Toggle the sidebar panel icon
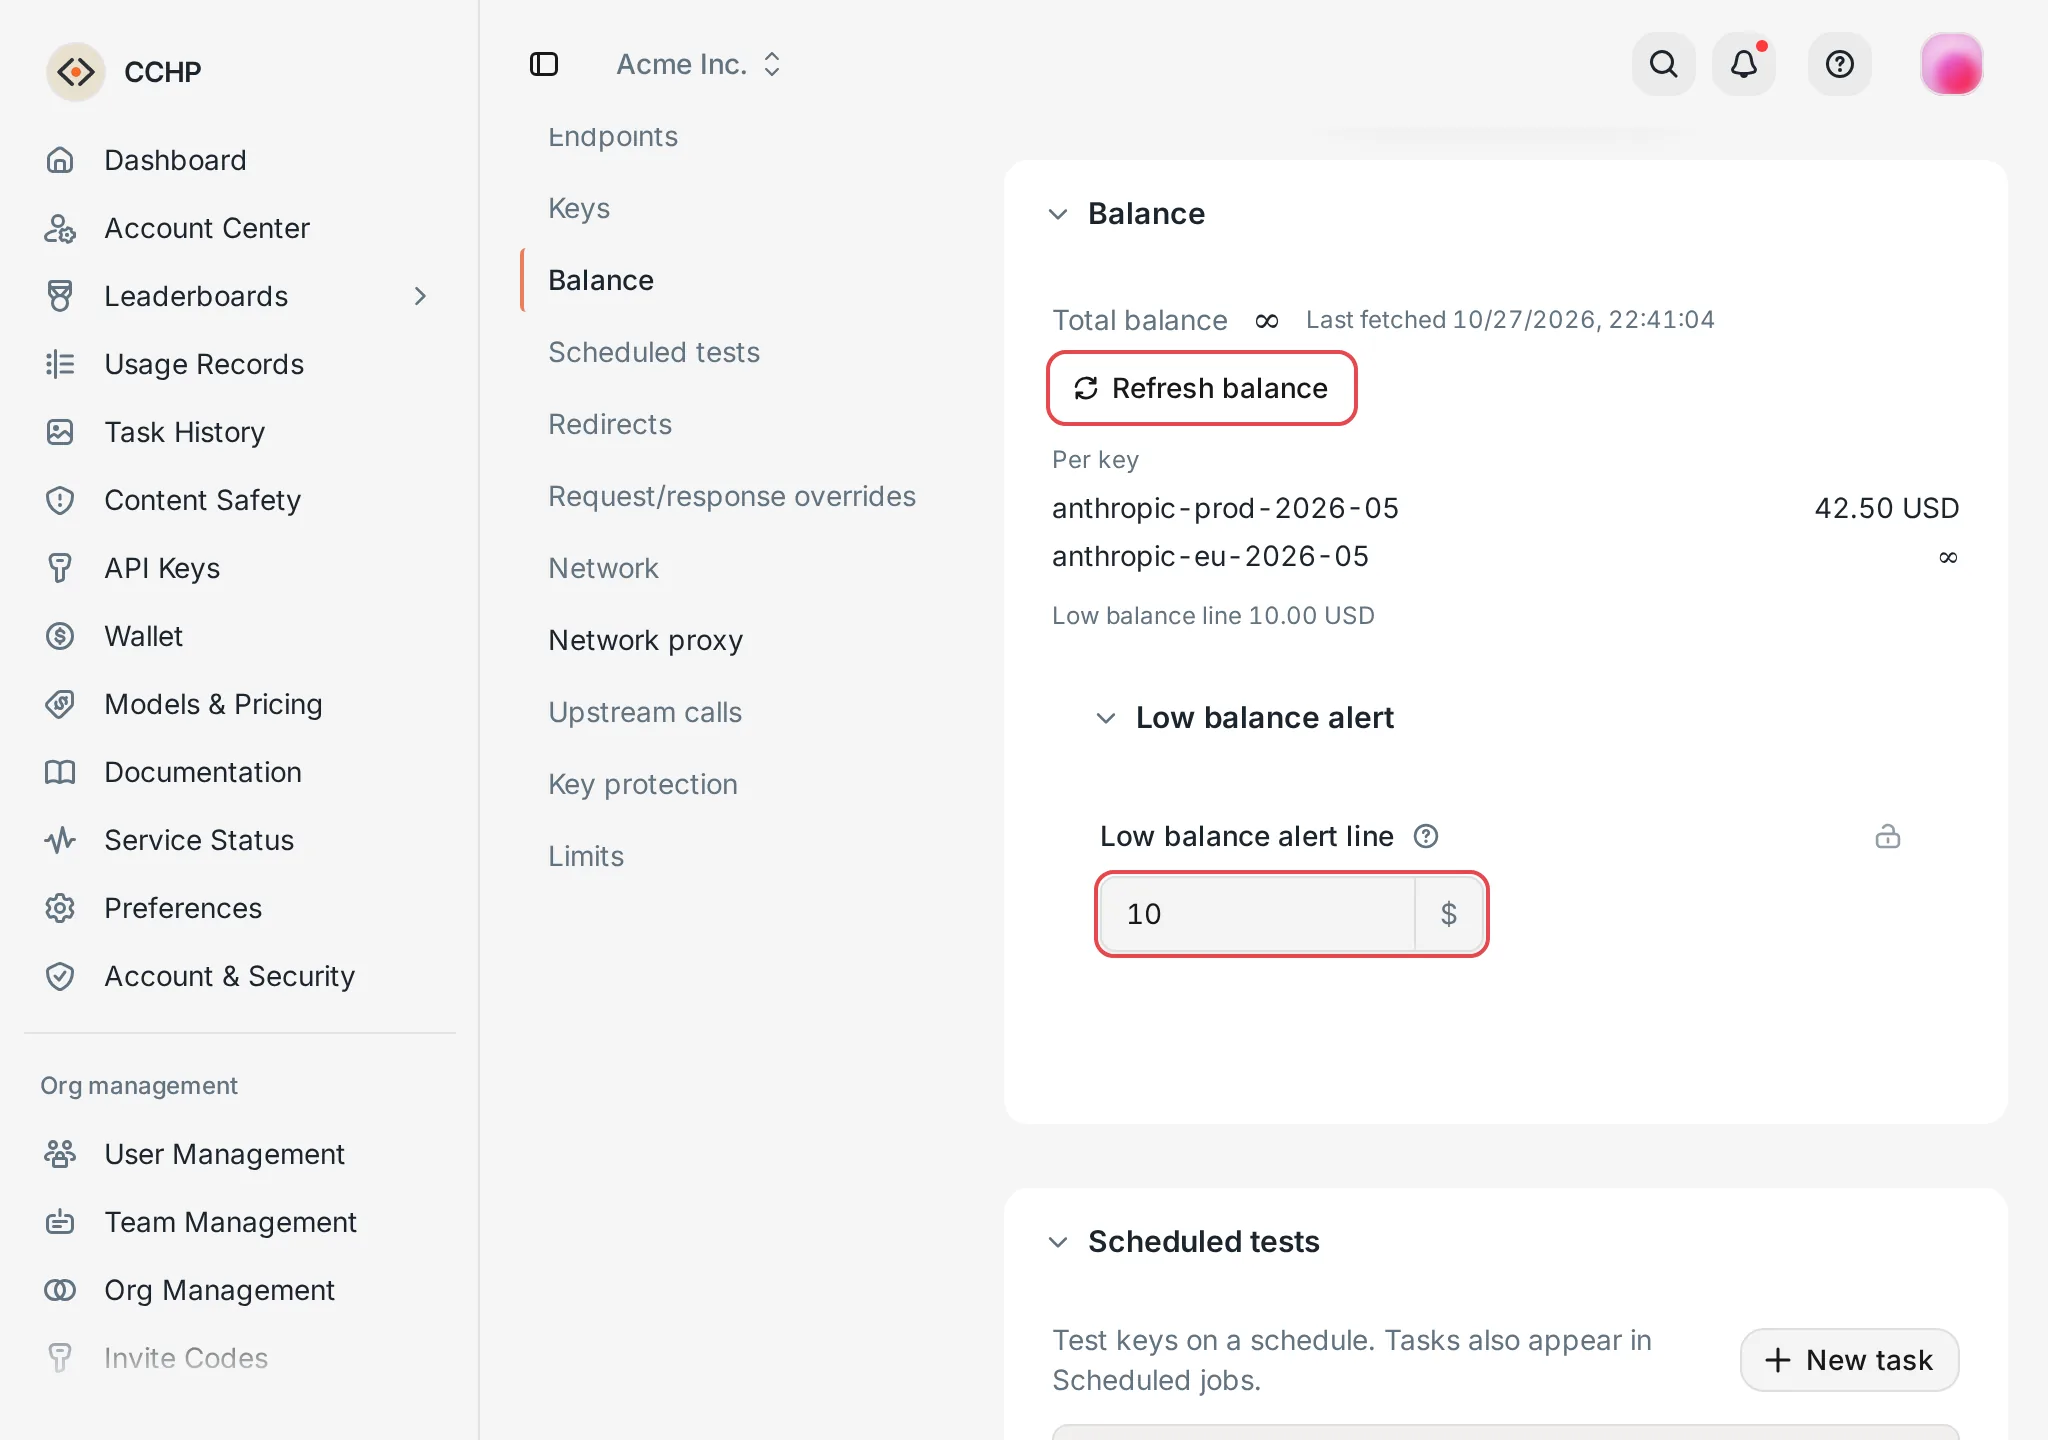Viewport: 2048px width, 1440px height. click(x=543, y=64)
